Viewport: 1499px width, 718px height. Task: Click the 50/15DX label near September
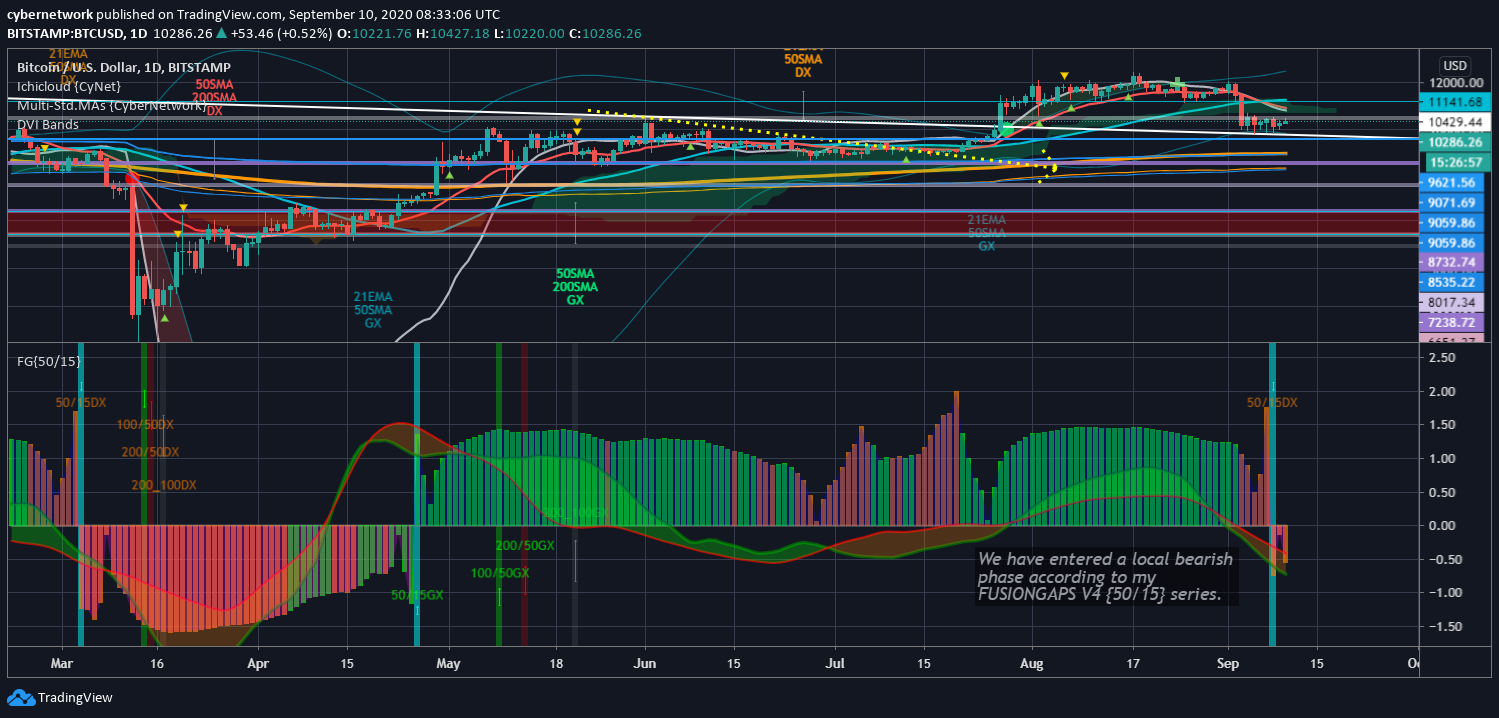(x=1272, y=403)
